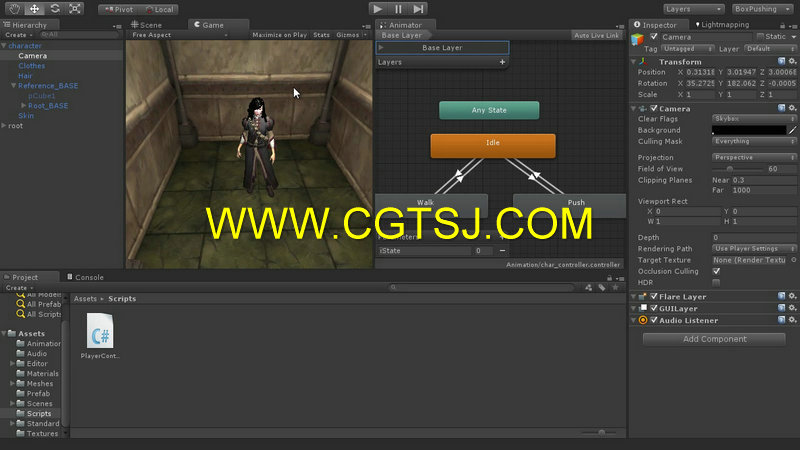The image size is (800, 450).
Task: Toggle the Camera component enabled checkbox
Action: 654,109
